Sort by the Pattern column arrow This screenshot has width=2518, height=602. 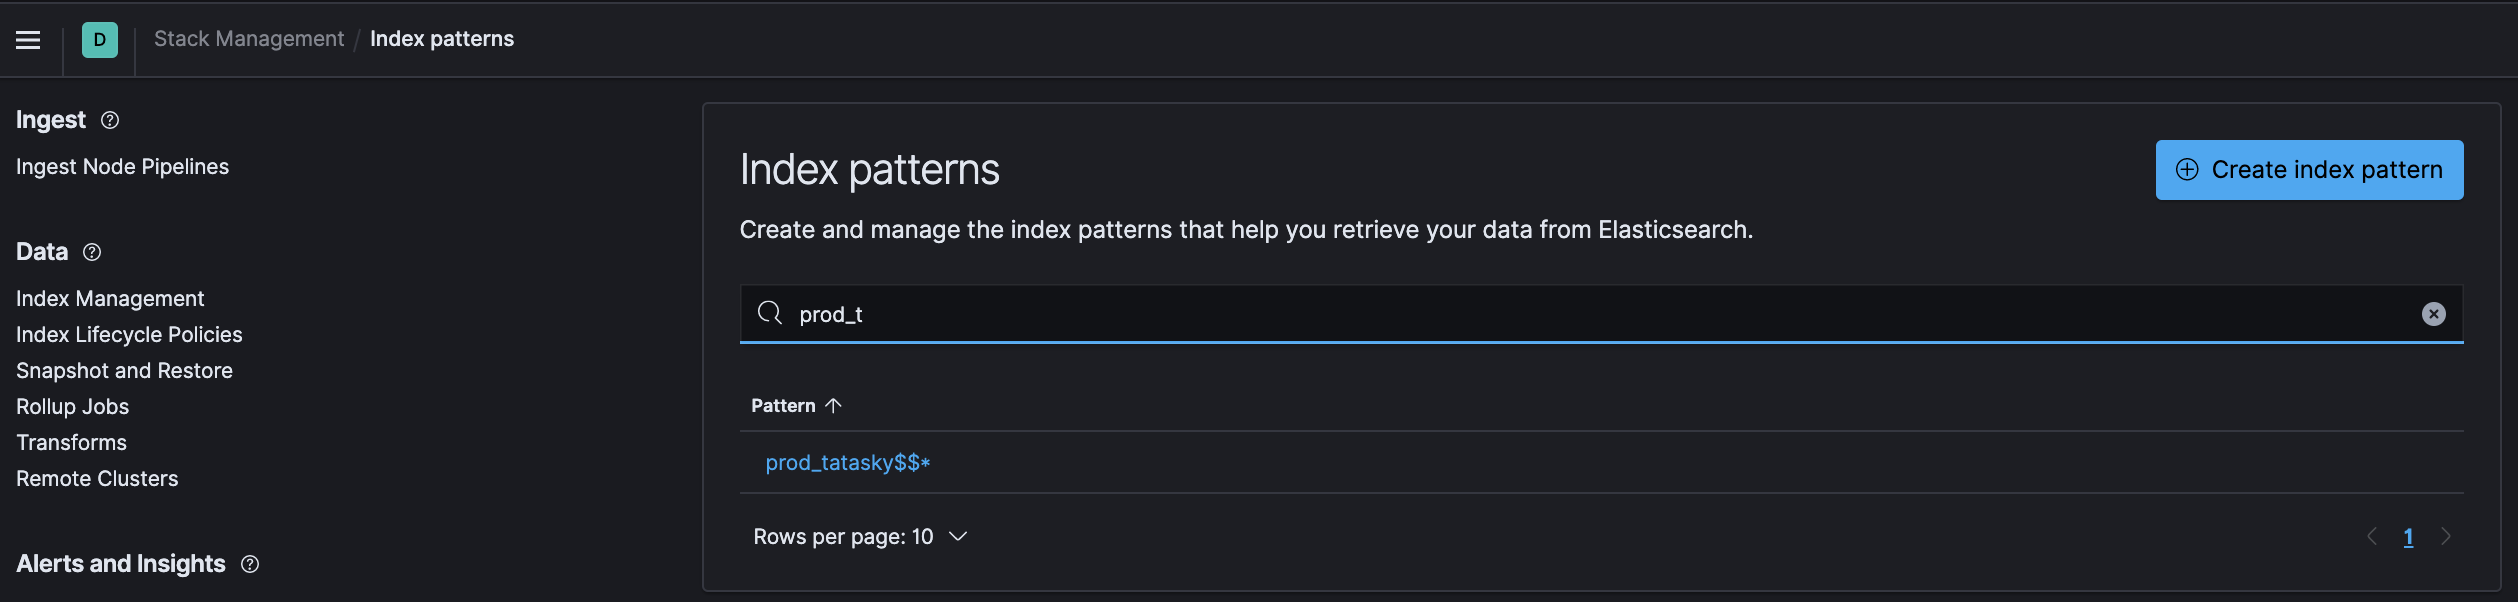[x=833, y=405]
